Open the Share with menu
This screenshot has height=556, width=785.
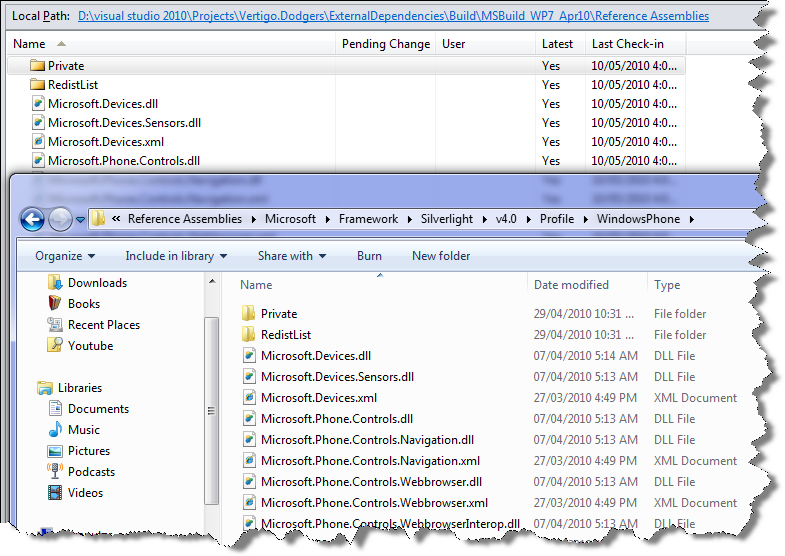click(x=292, y=256)
